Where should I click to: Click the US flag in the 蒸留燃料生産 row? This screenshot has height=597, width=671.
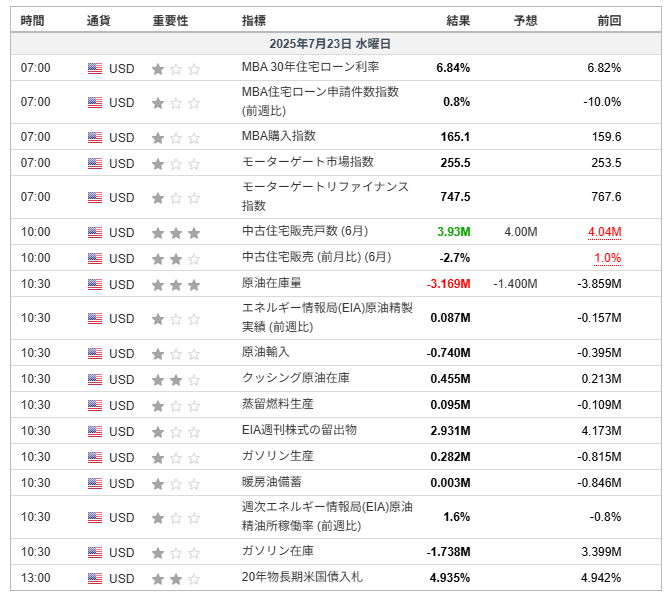(x=95, y=405)
